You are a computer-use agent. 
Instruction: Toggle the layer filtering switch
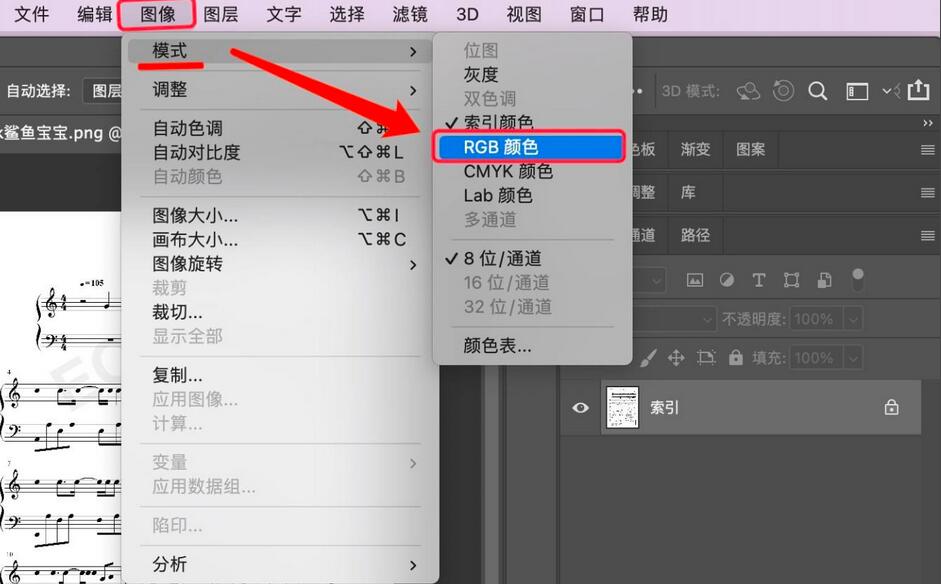pos(857,278)
